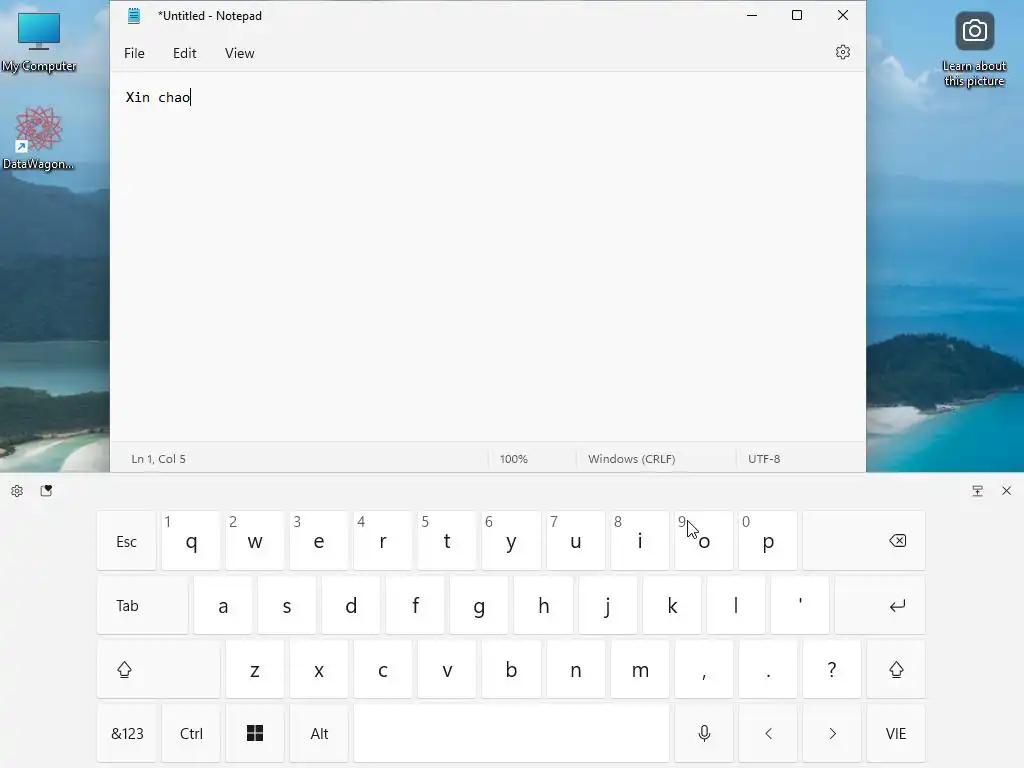Click the 100% zoom level in status bar
Screen dimensions: 1024x768
(x=514, y=459)
